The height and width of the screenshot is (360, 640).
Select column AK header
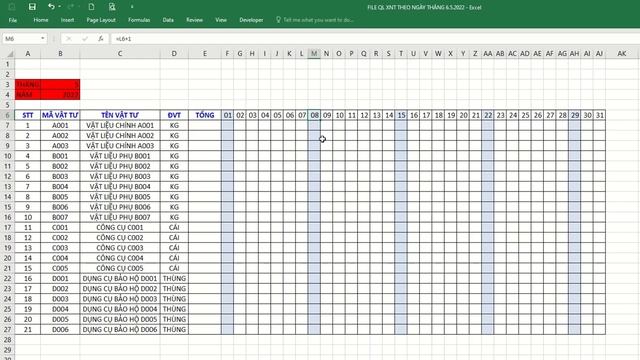[622, 53]
